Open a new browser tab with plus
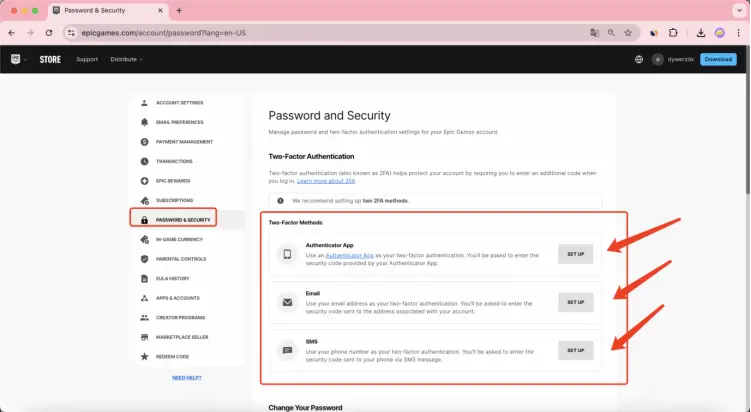The image size is (751, 412). coord(179,10)
